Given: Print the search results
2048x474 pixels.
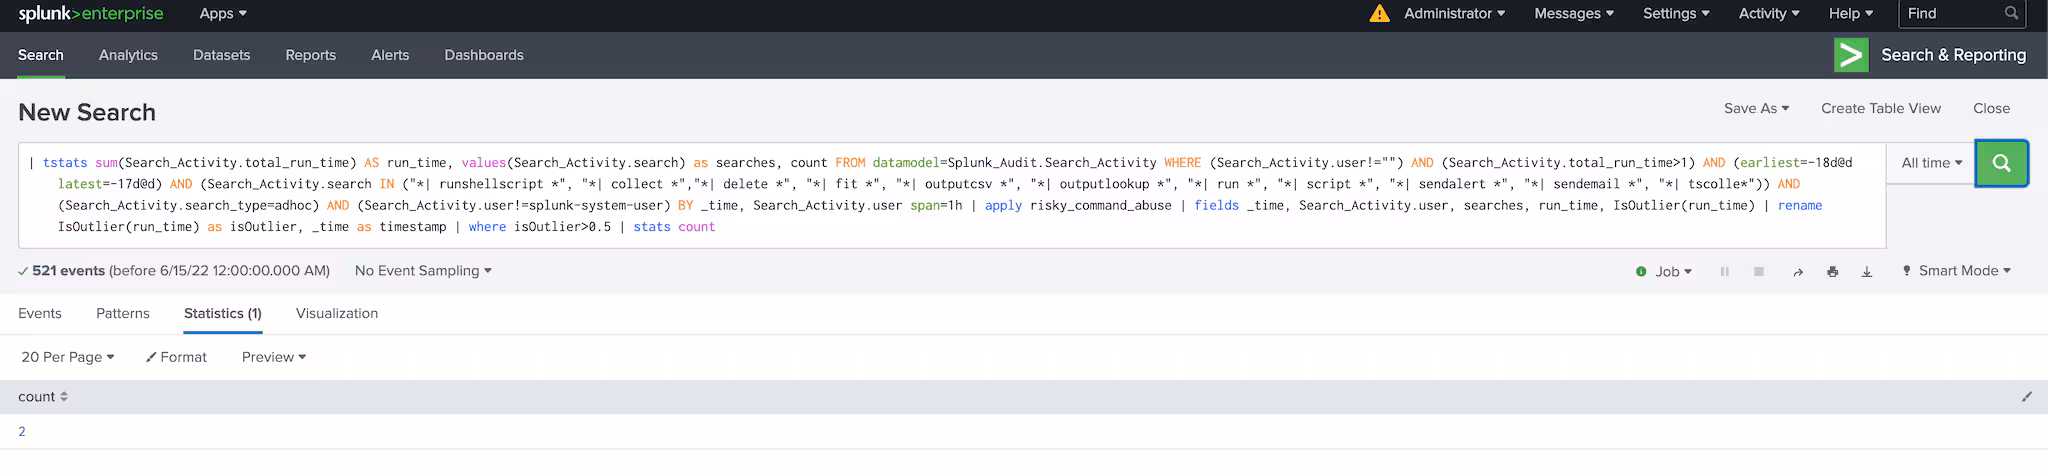Looking at the screenshot, I should coord(1832,272).
